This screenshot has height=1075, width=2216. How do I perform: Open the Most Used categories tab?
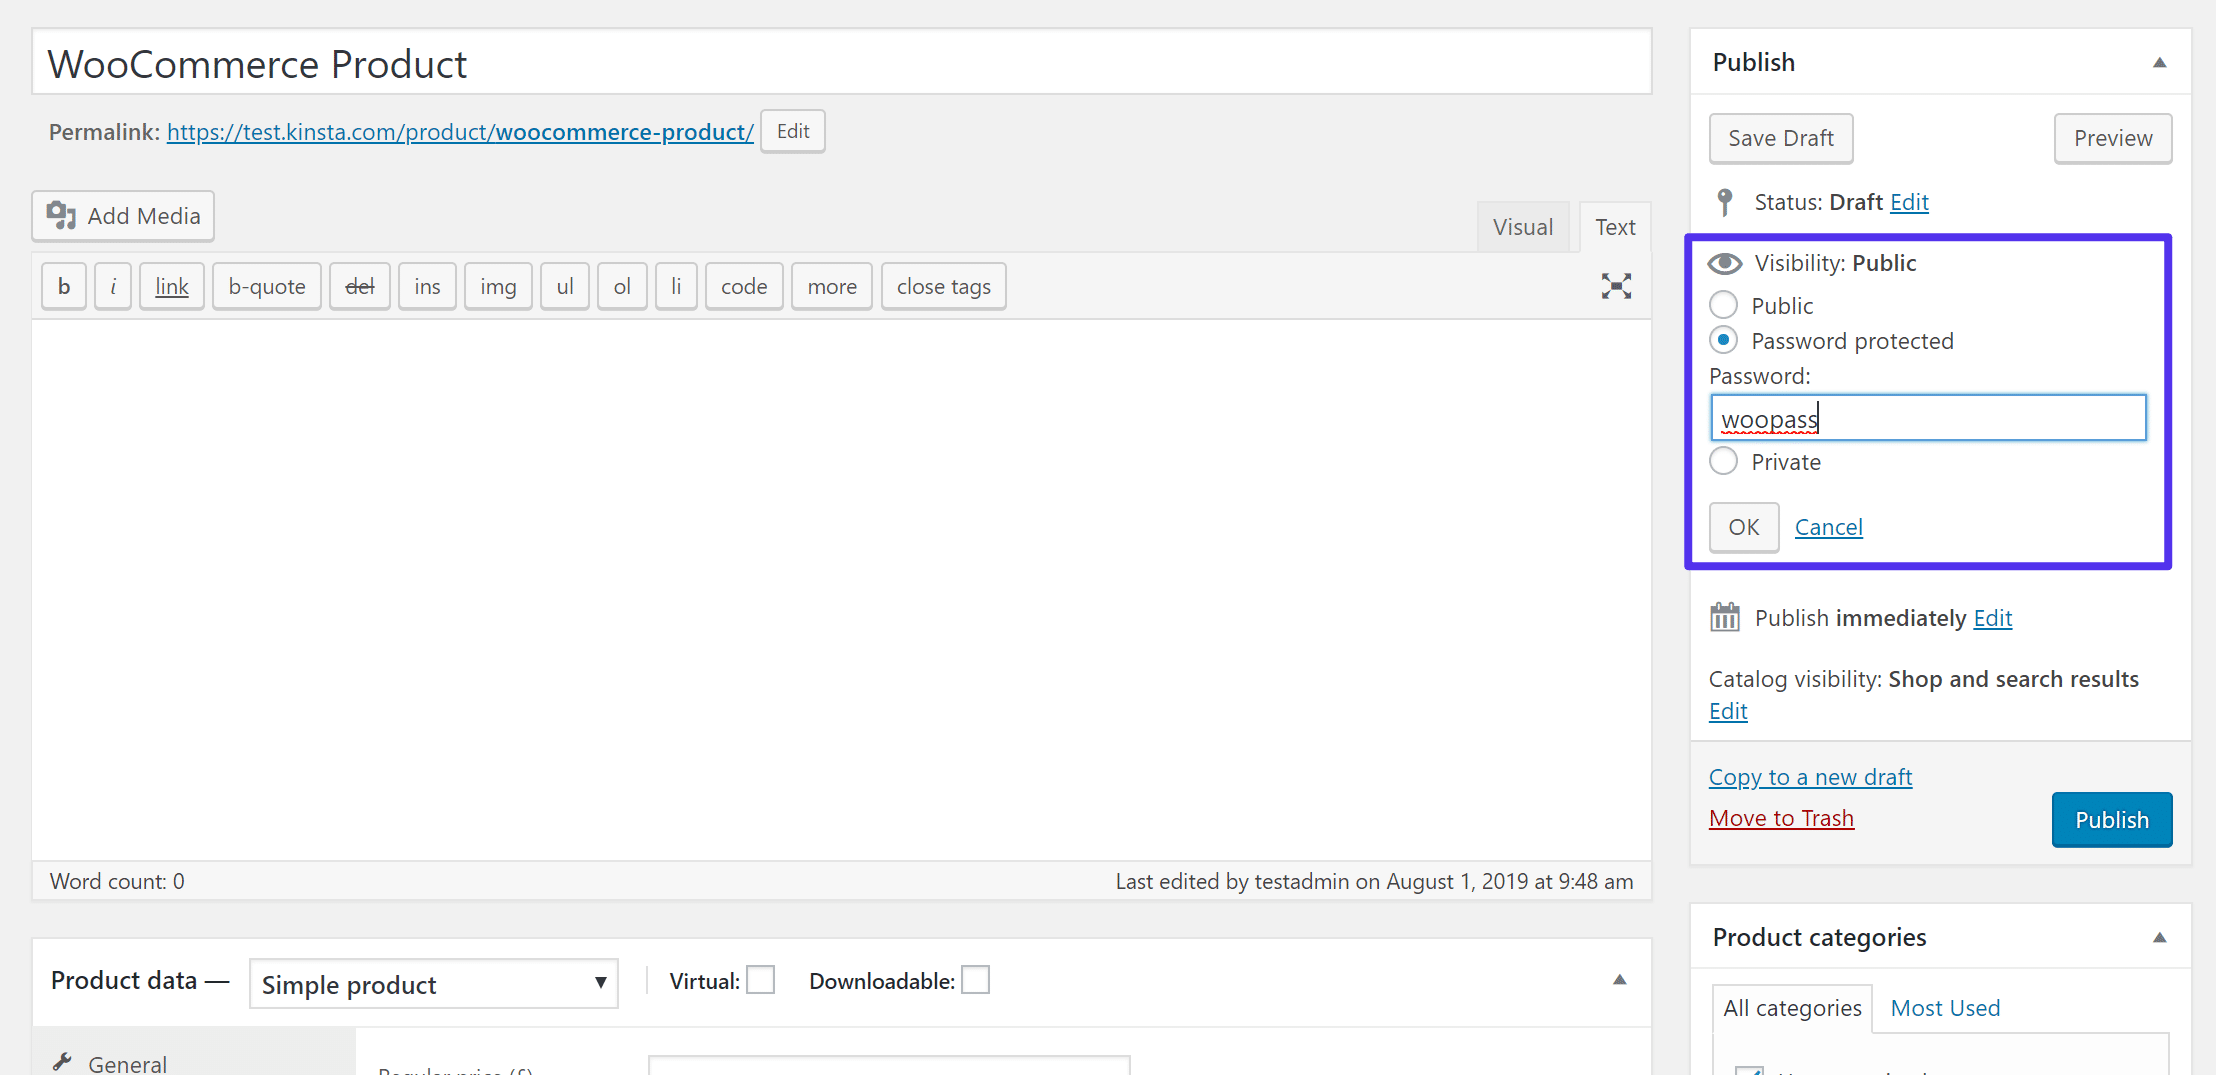pos(1944,1007)
